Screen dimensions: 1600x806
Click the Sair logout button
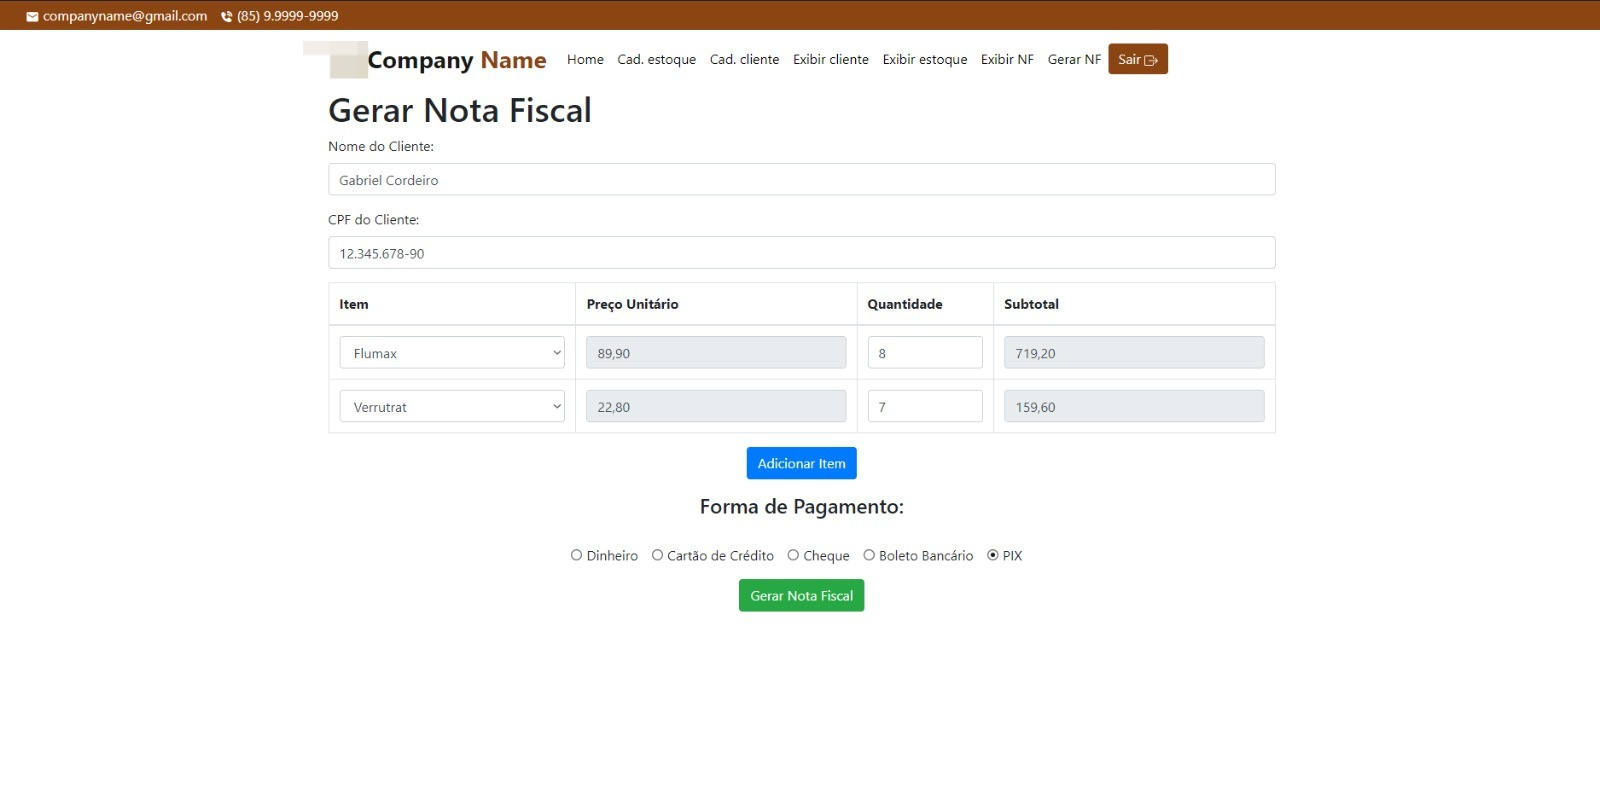point(1138,60)
